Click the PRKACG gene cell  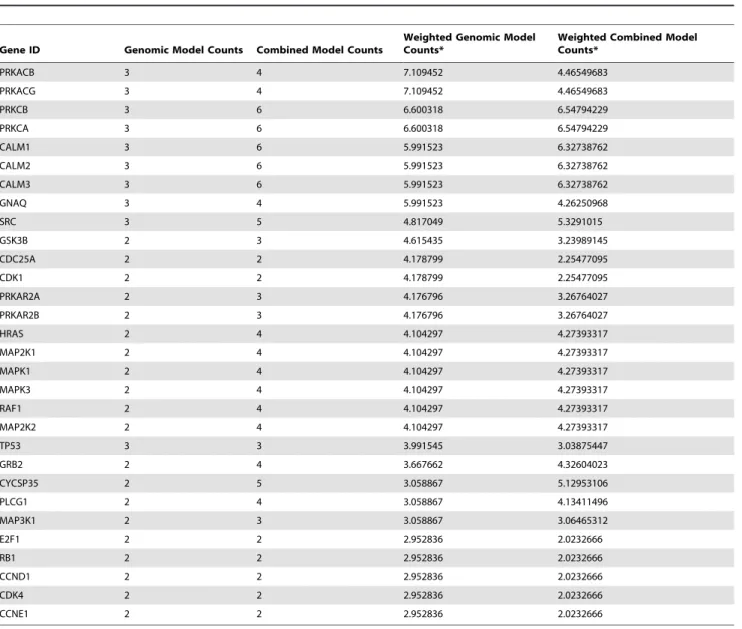pyautogui.click(x=18, y=91)
